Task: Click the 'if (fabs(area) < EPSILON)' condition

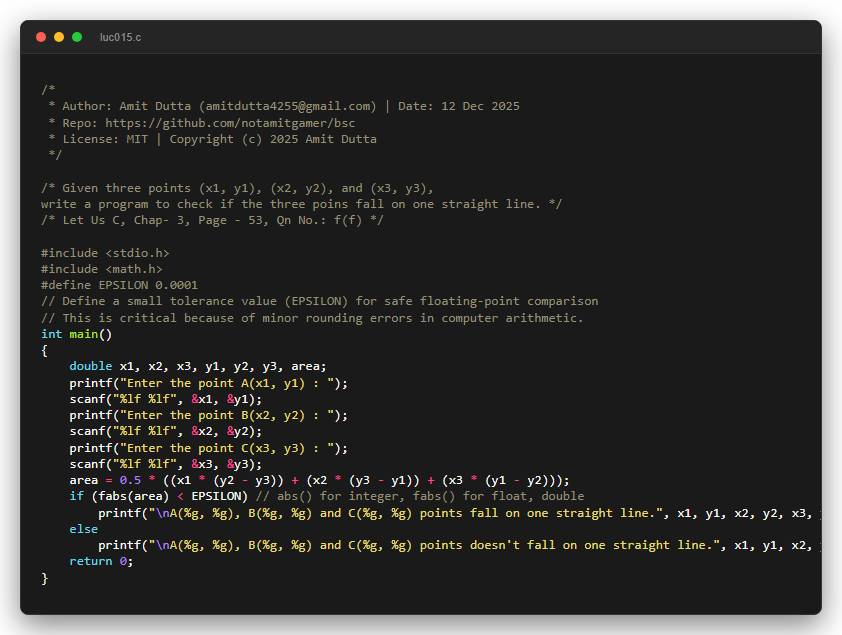Action: 158,497
